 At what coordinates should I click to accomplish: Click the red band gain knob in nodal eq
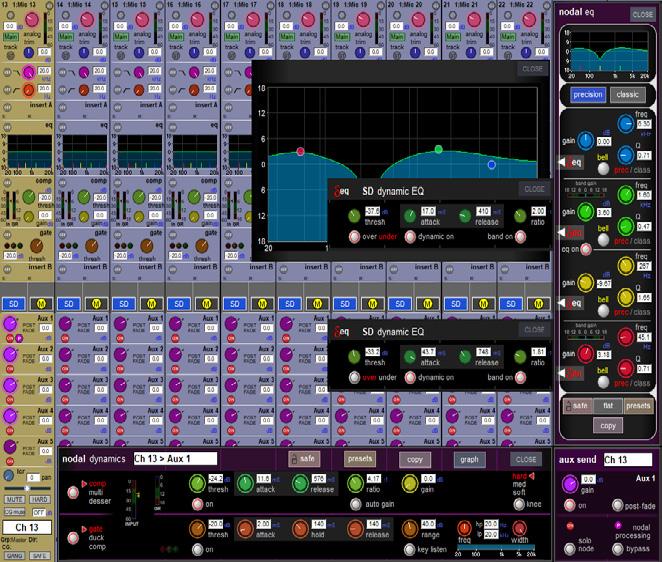pyautogui.click(x=586, y=354)
